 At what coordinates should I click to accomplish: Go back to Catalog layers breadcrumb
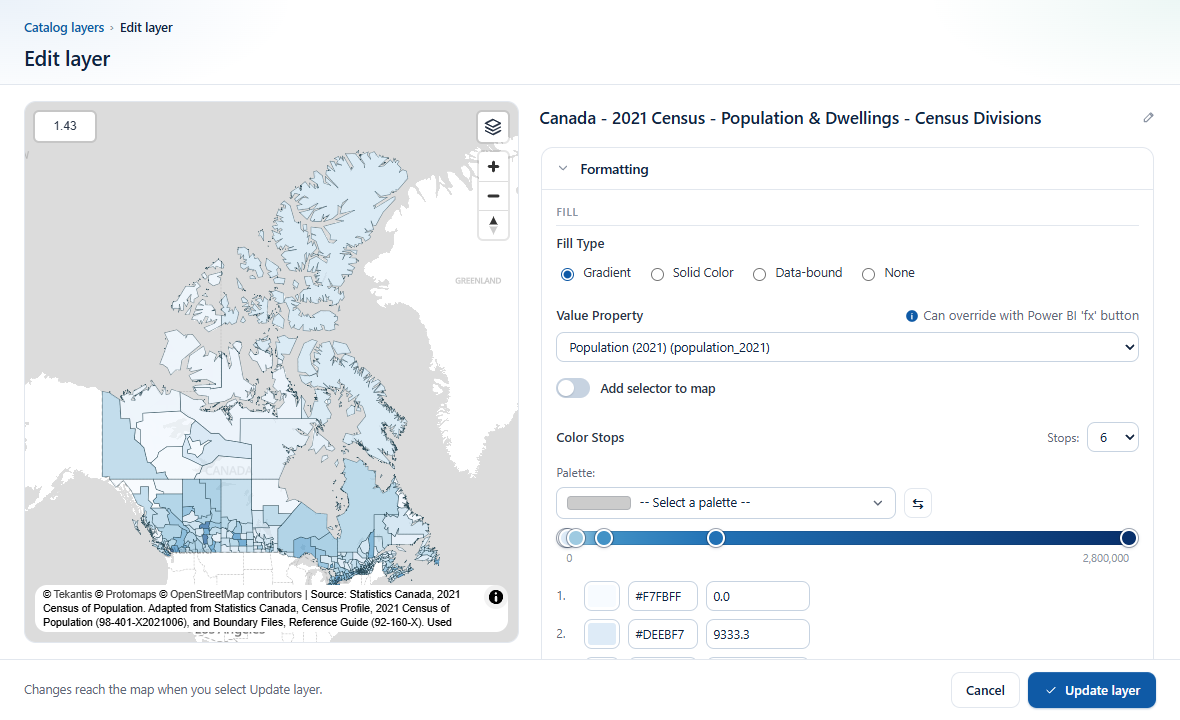click(64, 27)
